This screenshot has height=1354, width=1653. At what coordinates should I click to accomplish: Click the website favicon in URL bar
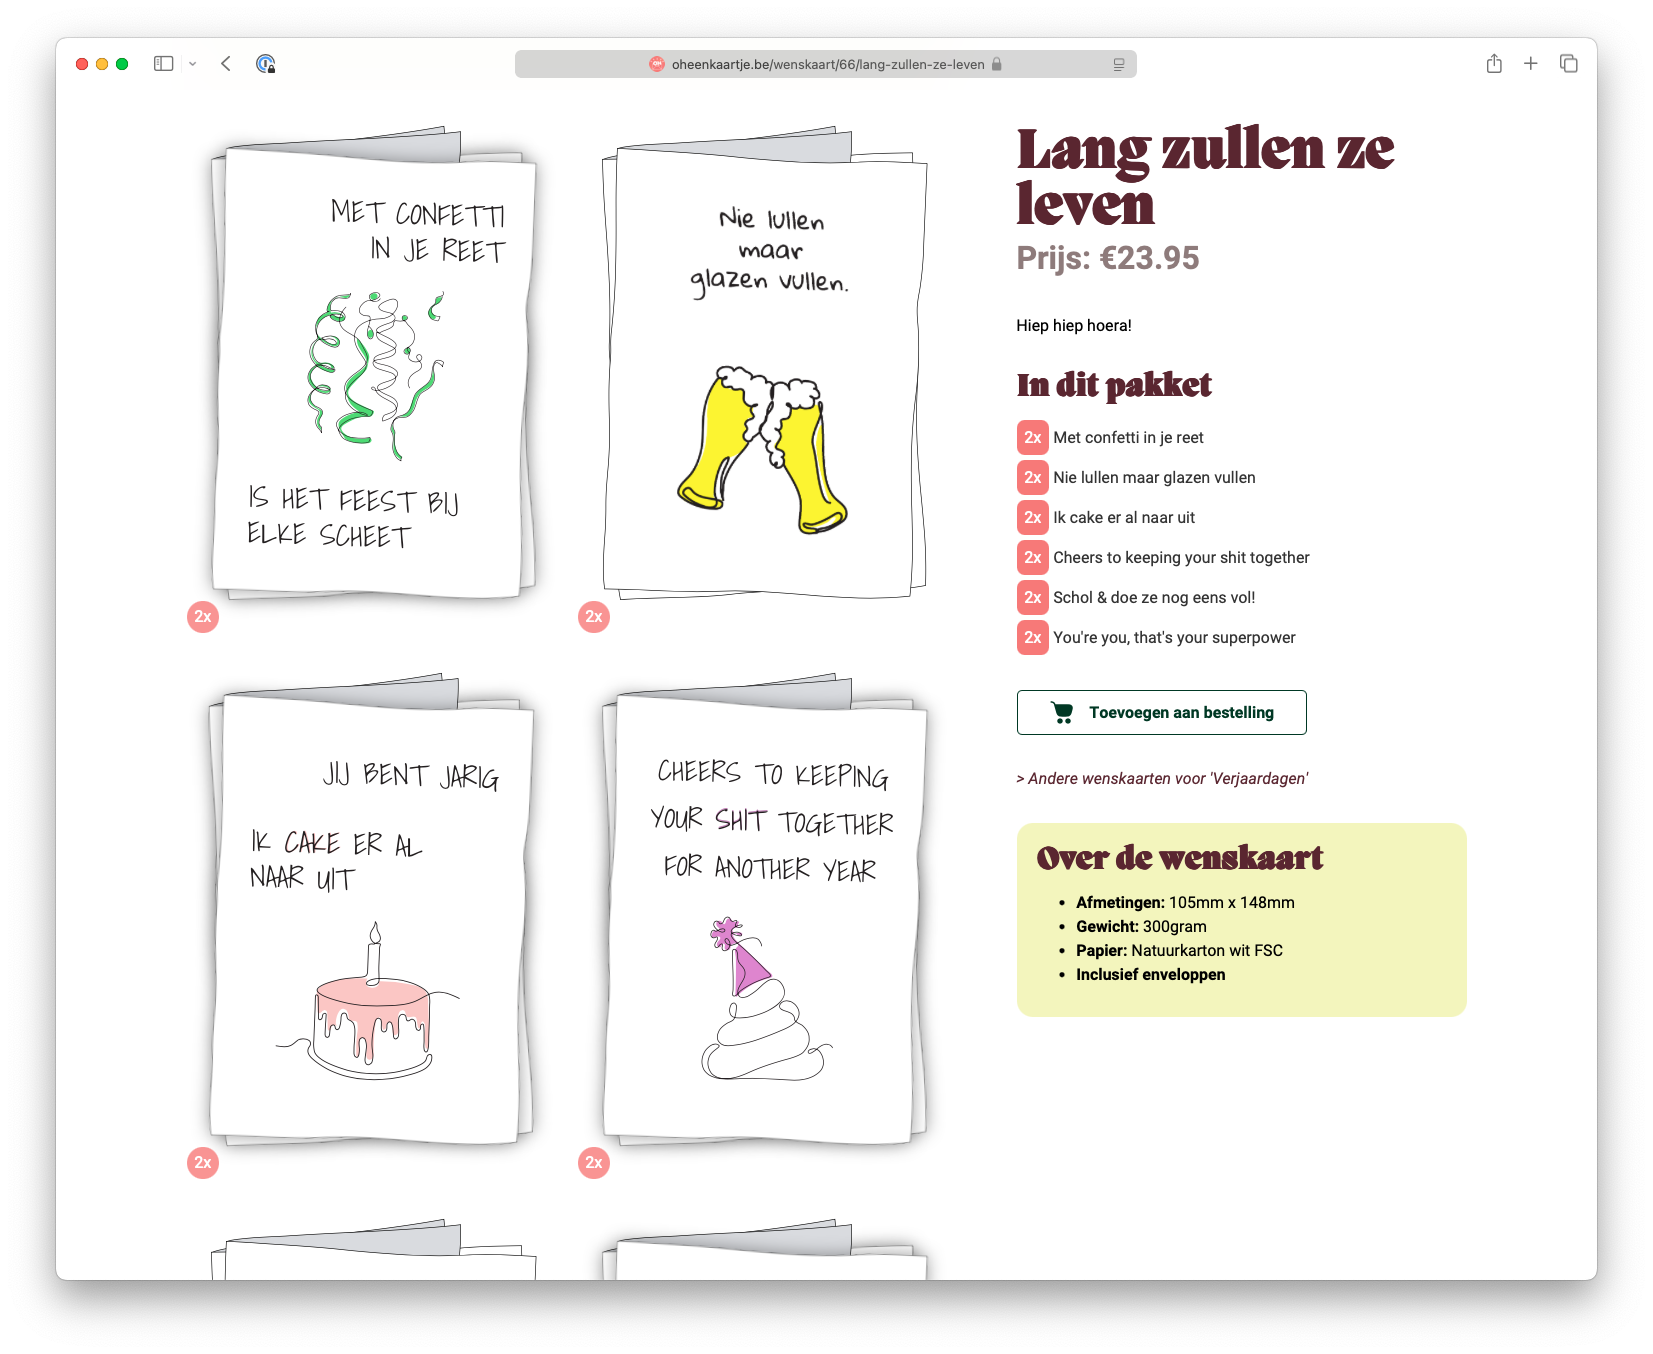click(657, 65)
